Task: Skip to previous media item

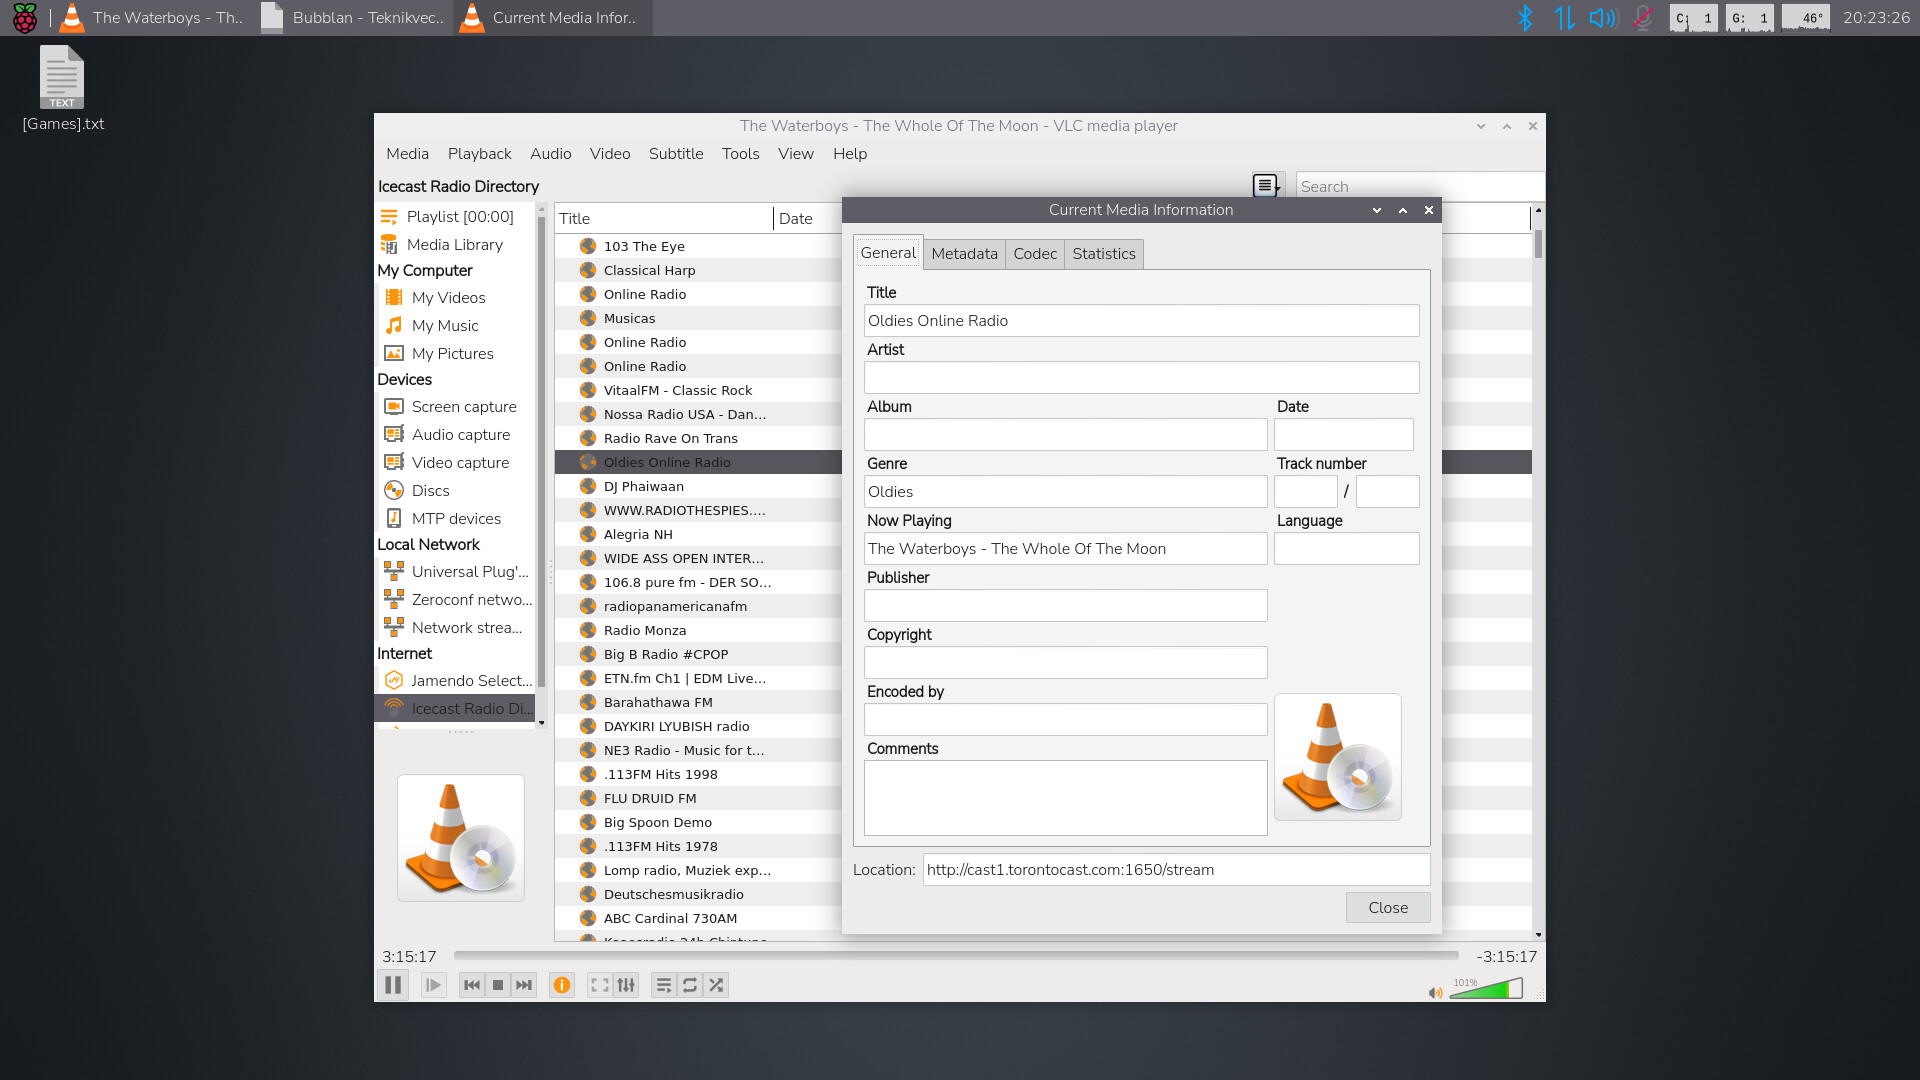Action: coord(472,985)
